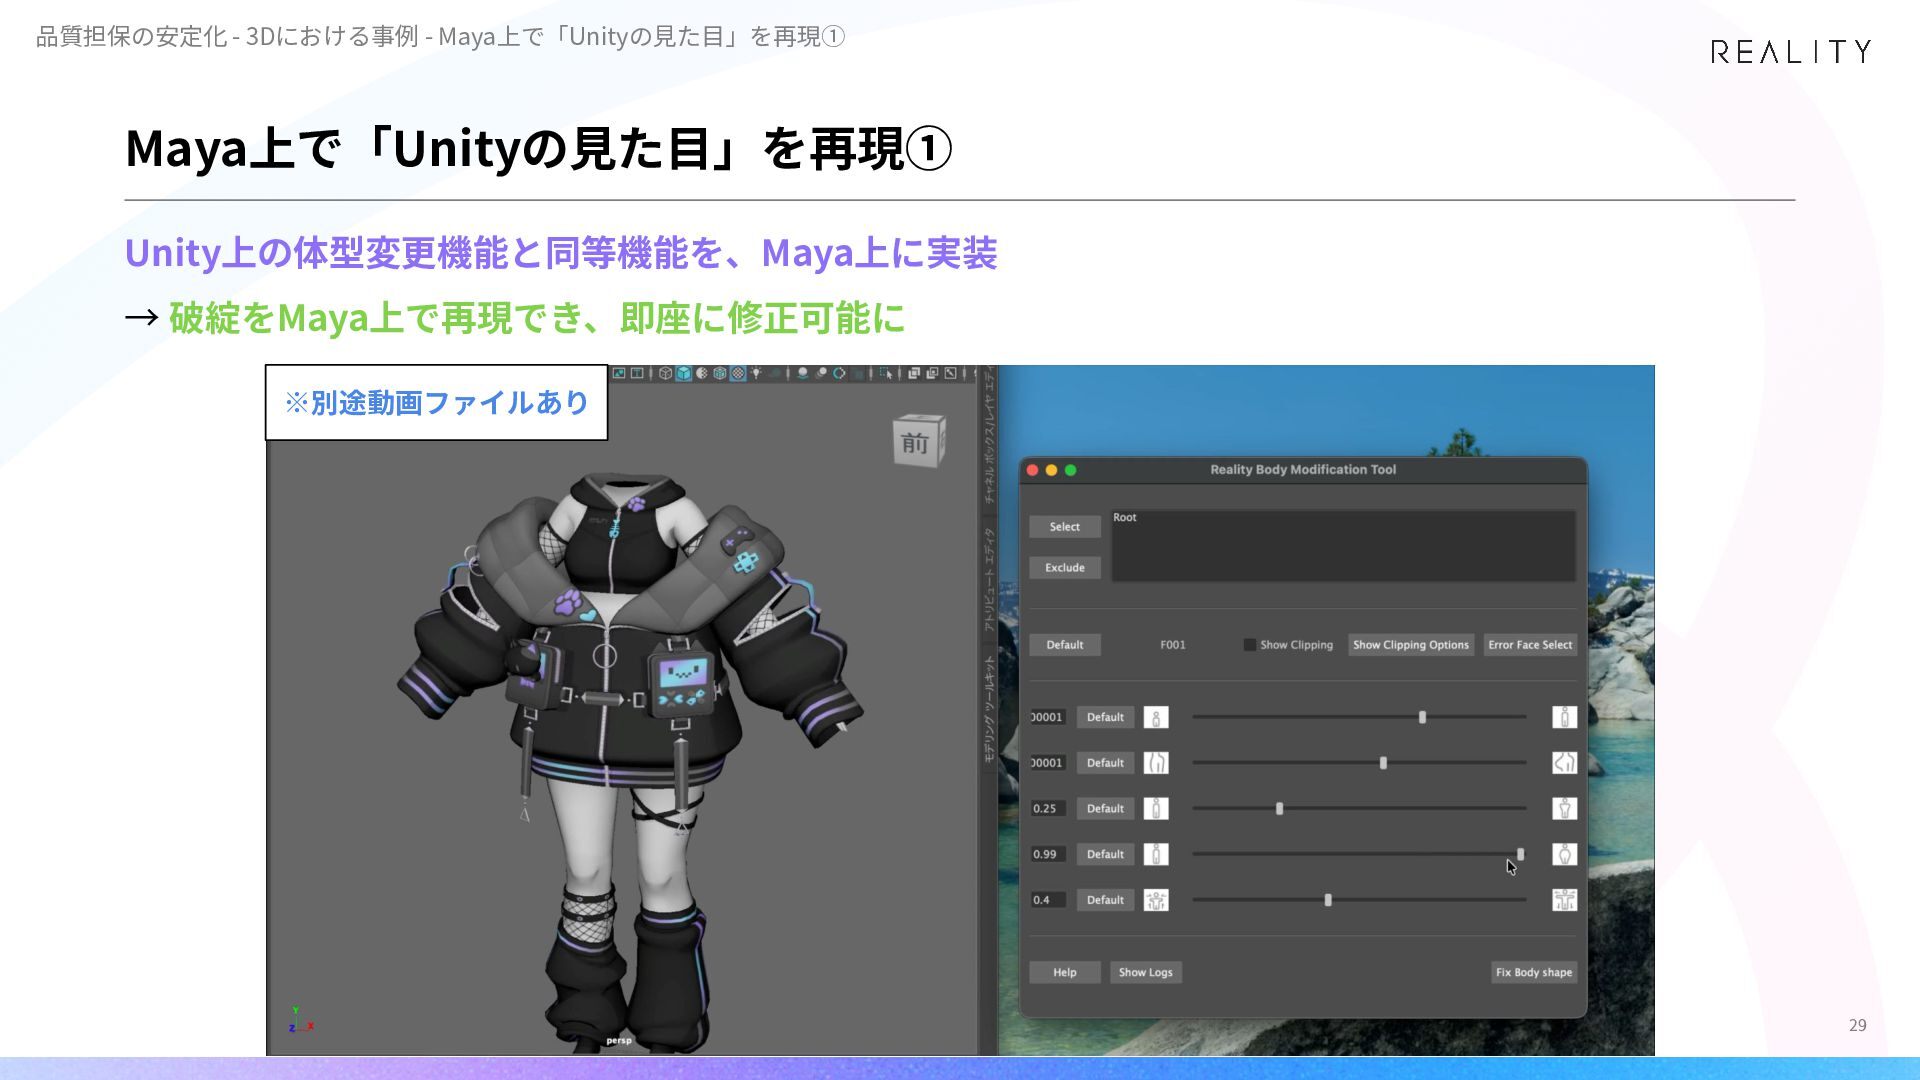Click the value field in the top slider row
1920x1080 pixels.
pos(1048,717)
